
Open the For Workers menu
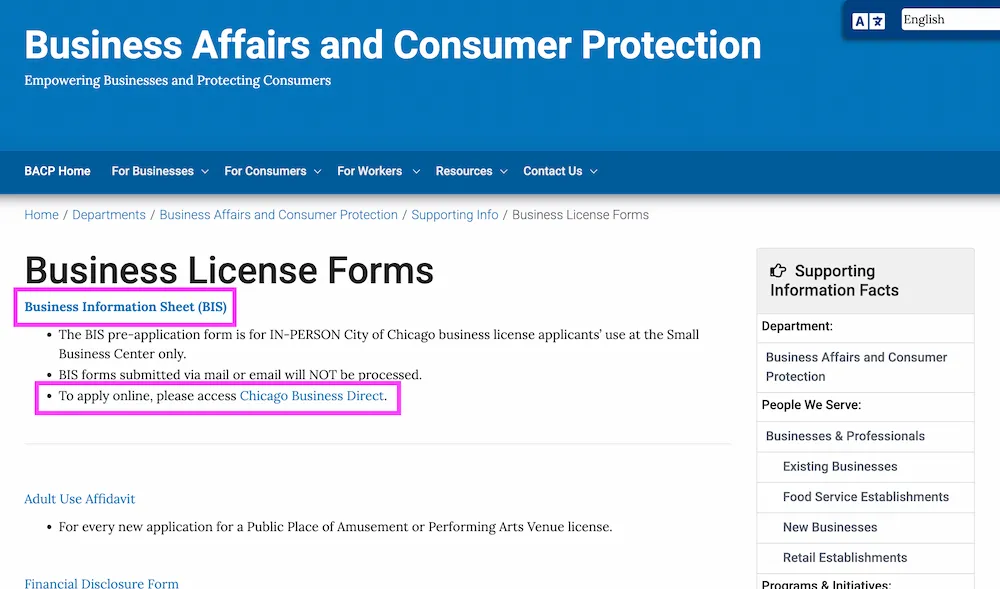[x=370, y=171]
